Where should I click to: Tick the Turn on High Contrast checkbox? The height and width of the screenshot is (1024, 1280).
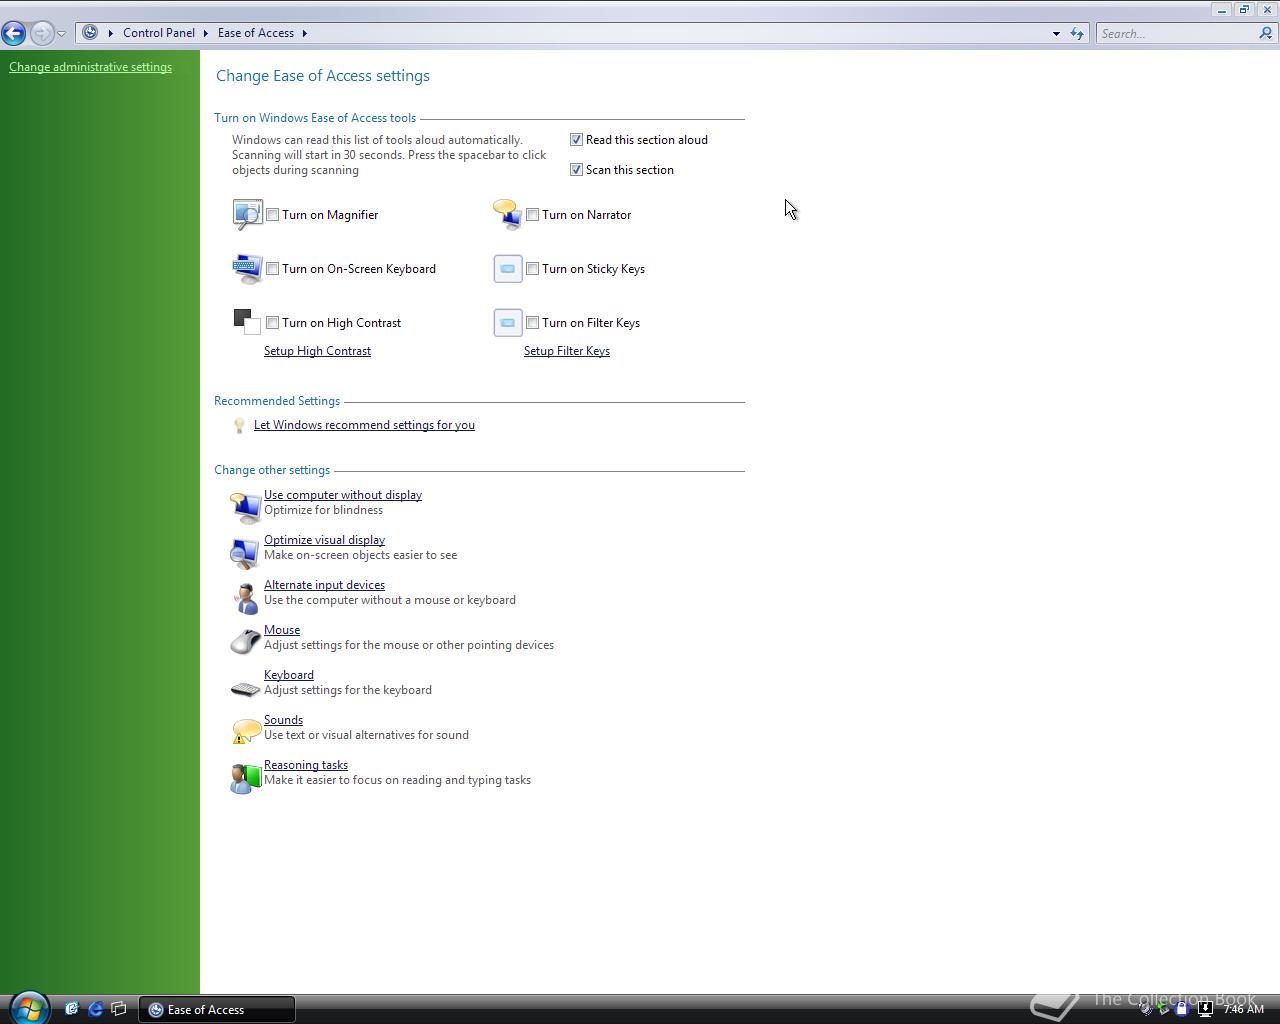coord(272,322)
